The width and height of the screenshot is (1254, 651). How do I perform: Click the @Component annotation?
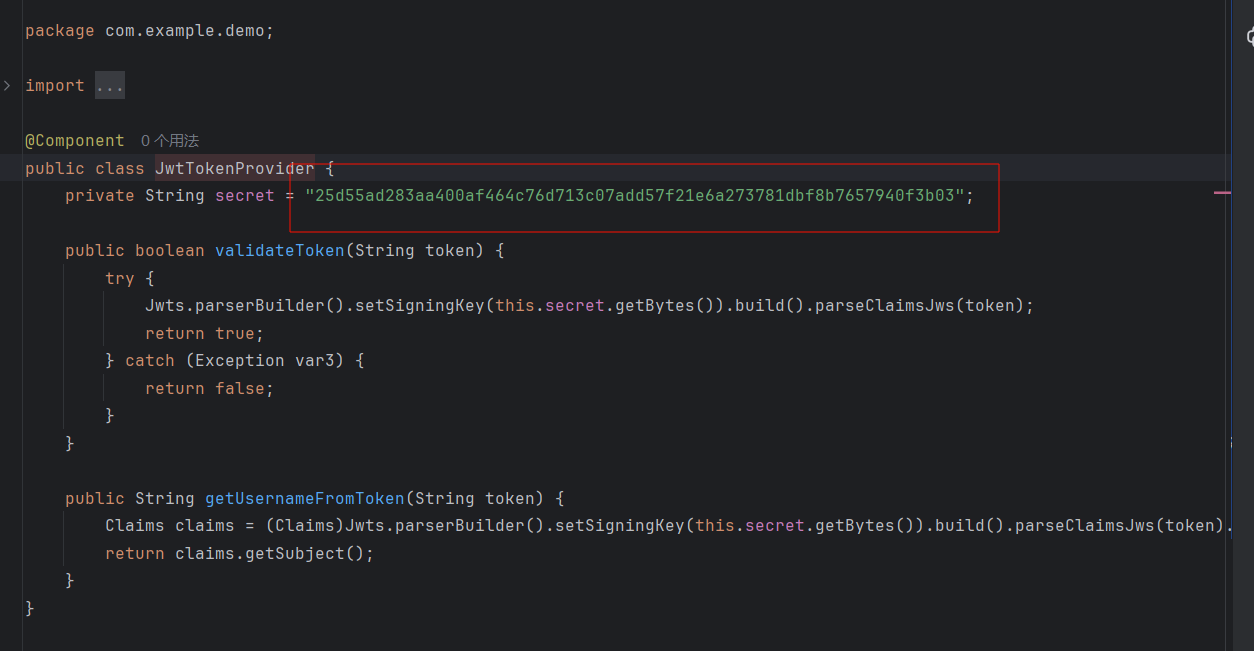pyautogui.click(x=75, y=141)
